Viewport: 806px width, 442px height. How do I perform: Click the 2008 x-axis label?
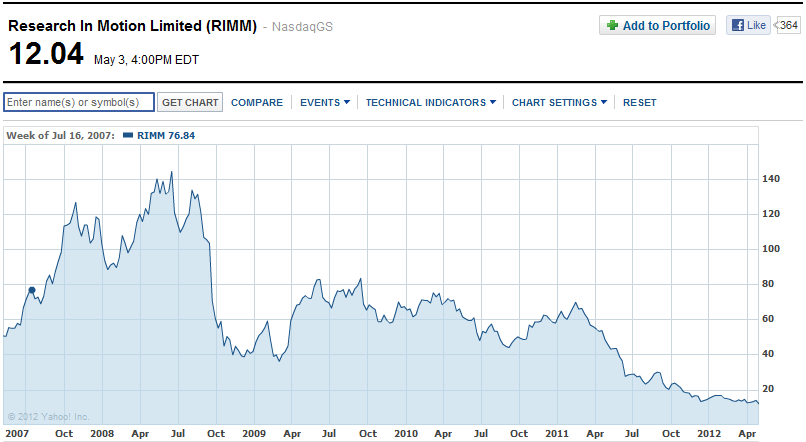102,433
